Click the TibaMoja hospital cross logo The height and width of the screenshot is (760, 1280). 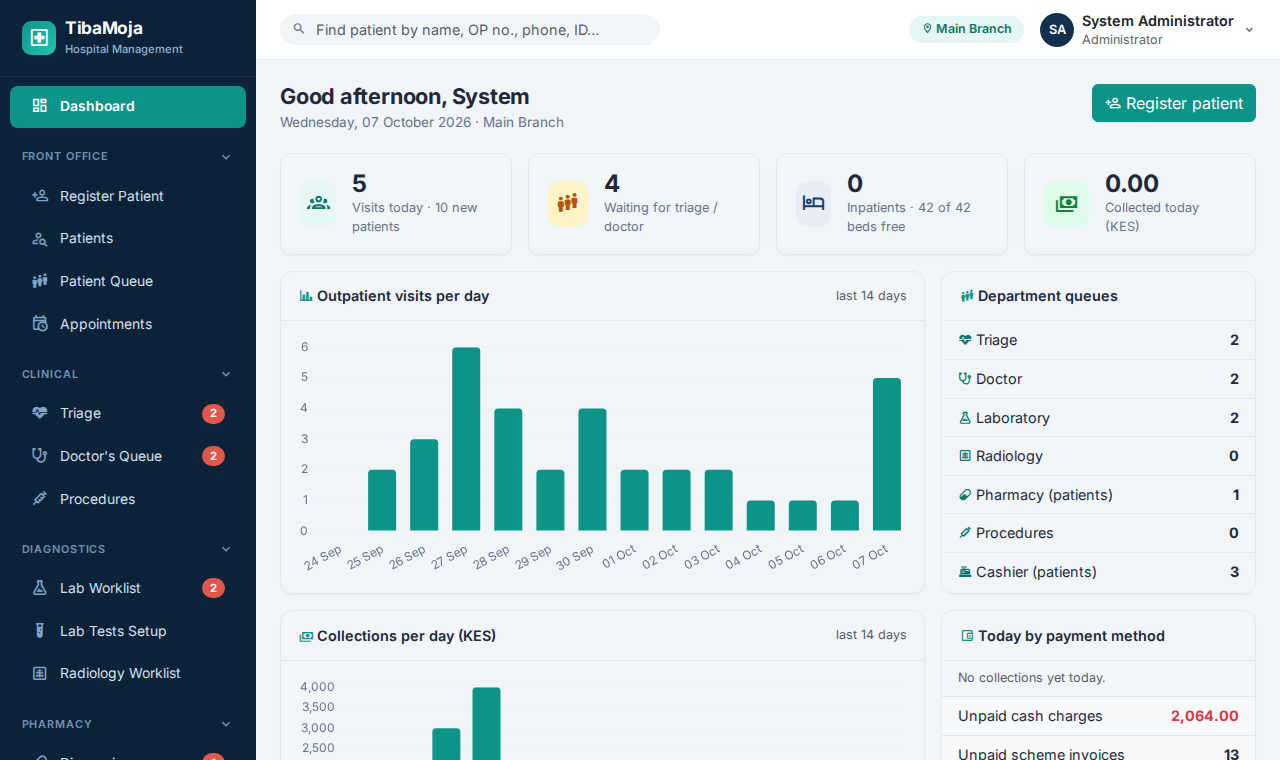39,38
